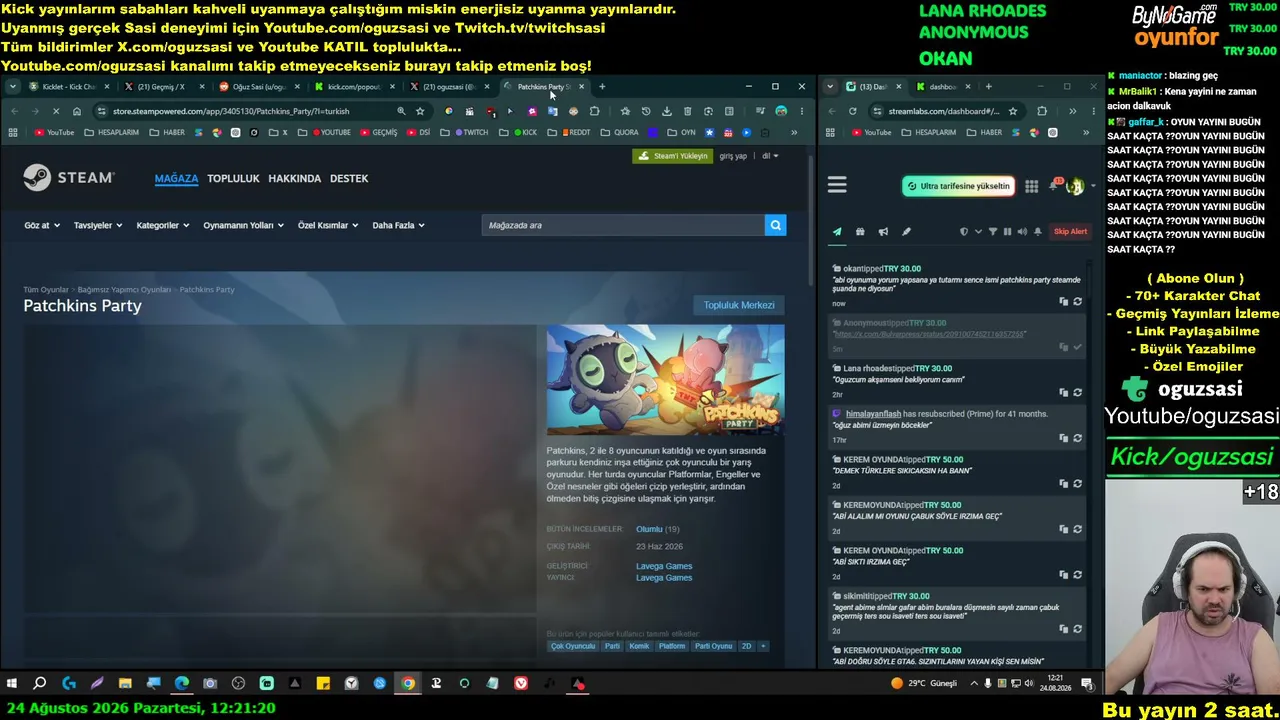The image size is (1280, 720).
Task: Click the Çok Oyunculu tag
Action: pyautogui.click(x=573, y=646)
